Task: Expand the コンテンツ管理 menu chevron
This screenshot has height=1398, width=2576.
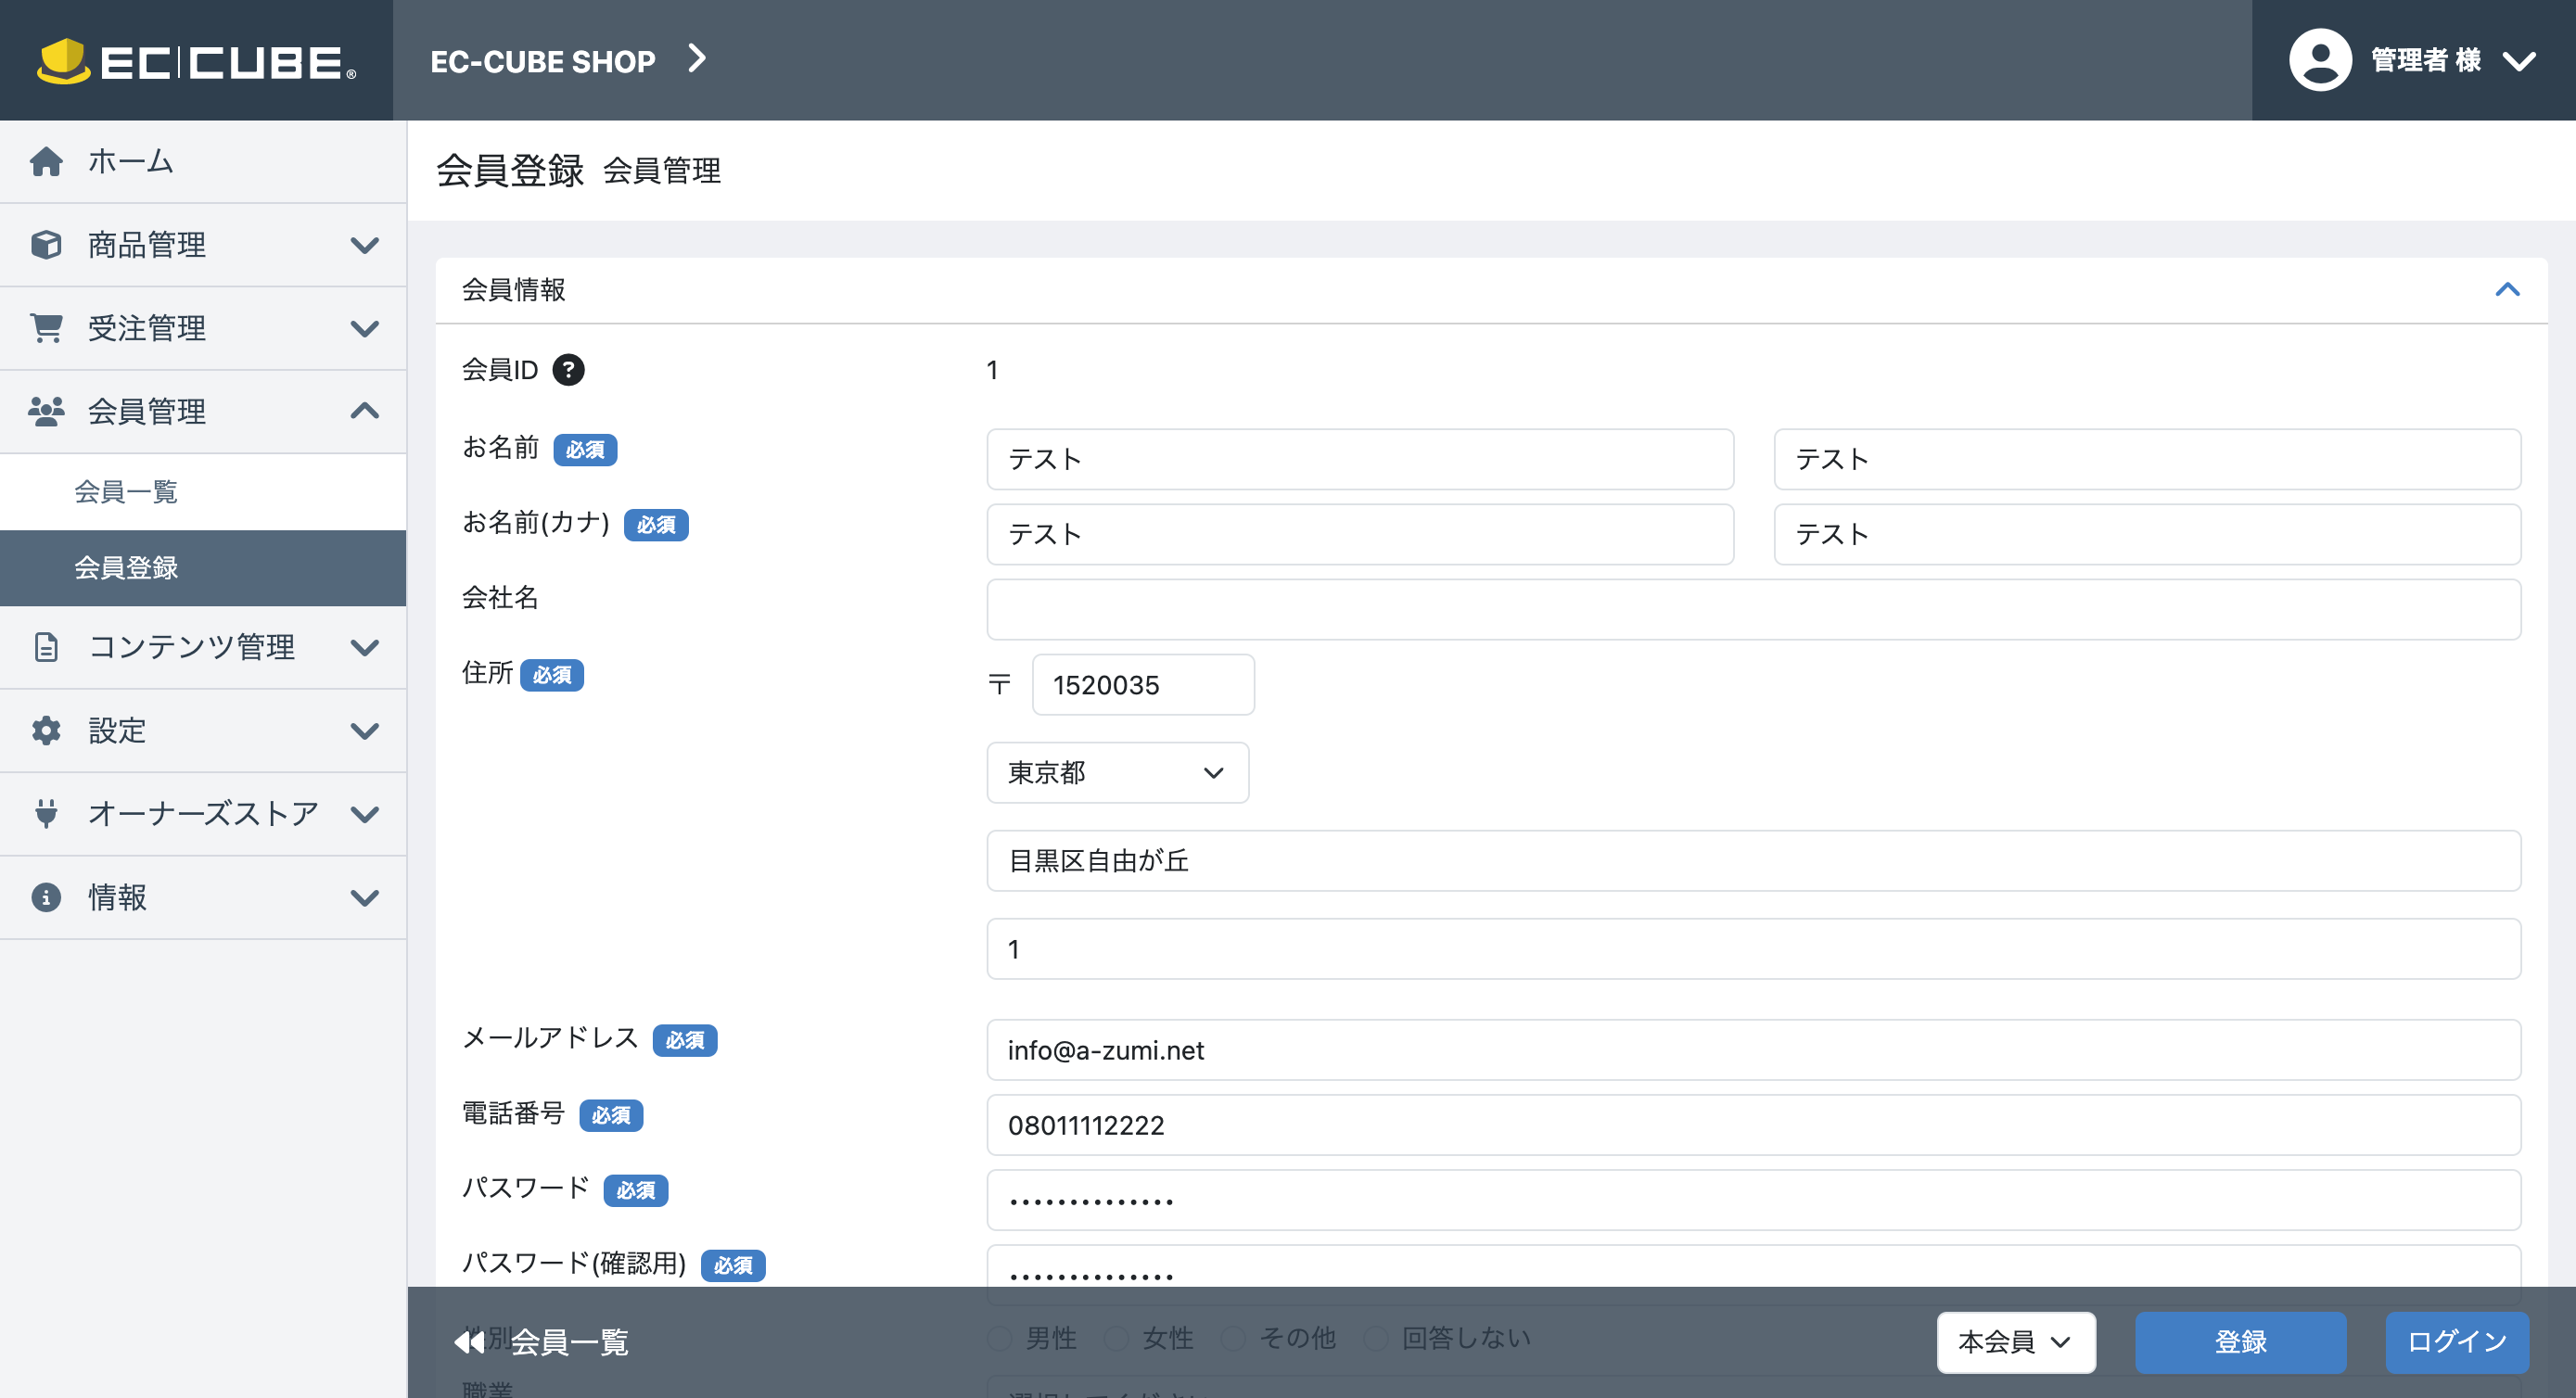Action: 365,647
